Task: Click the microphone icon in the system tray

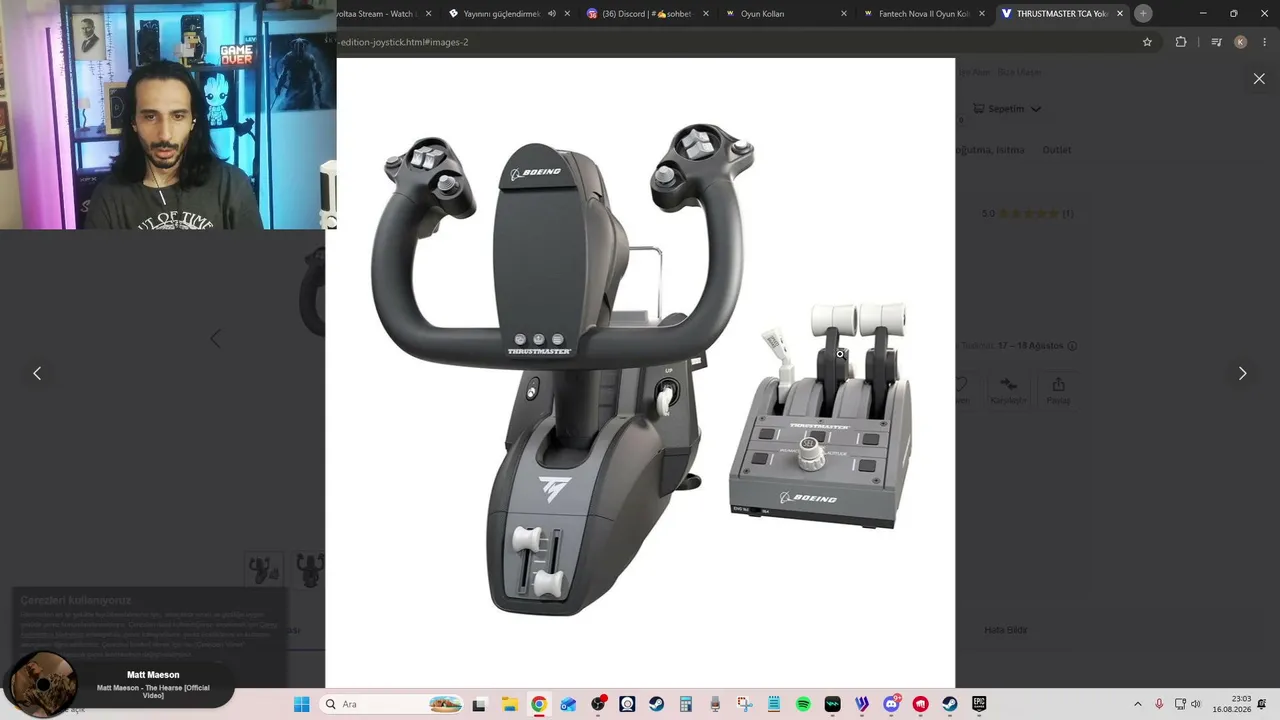Action: point(1159,704)
